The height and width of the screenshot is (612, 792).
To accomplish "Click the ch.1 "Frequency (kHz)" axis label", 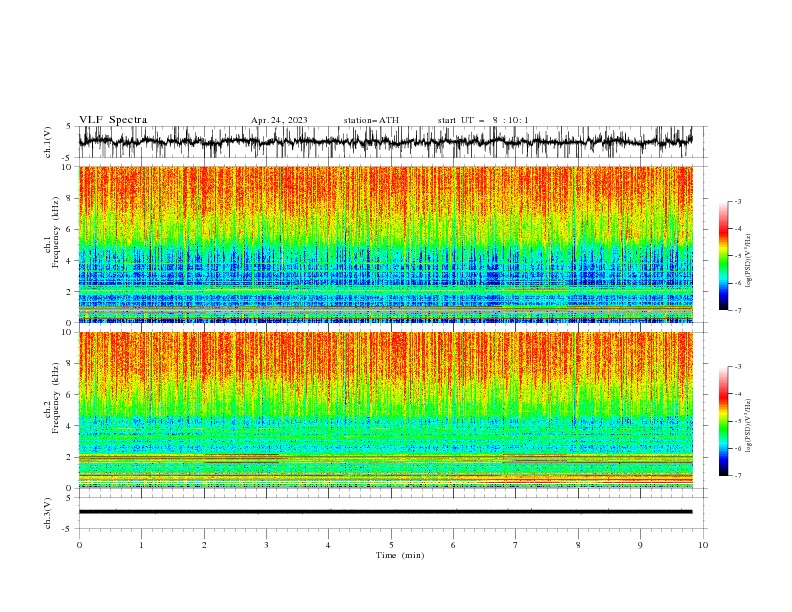I will pos(55,233).
